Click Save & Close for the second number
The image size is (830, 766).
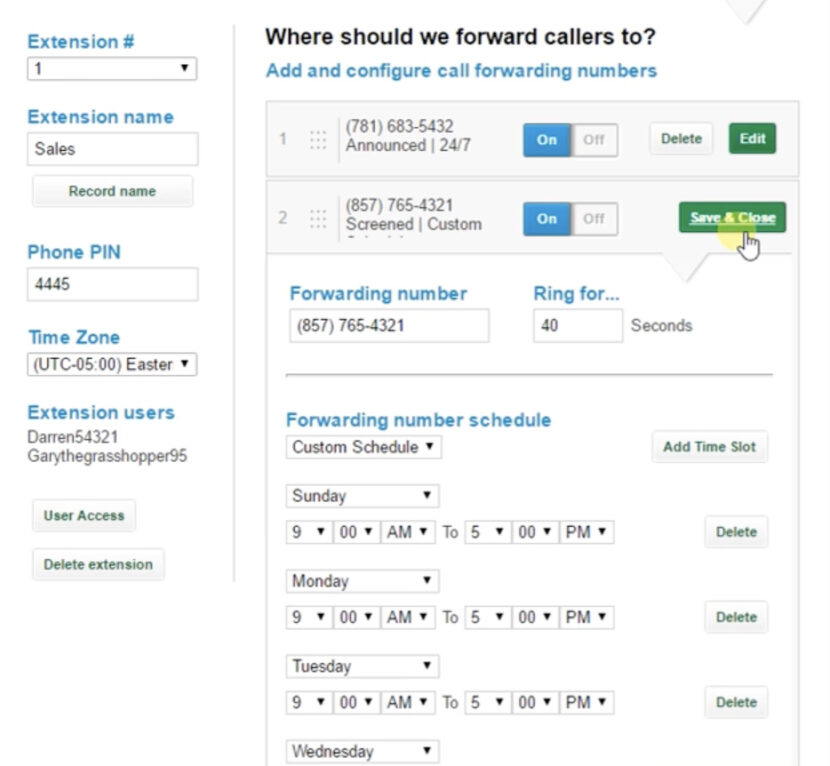(x=731, y=217)
